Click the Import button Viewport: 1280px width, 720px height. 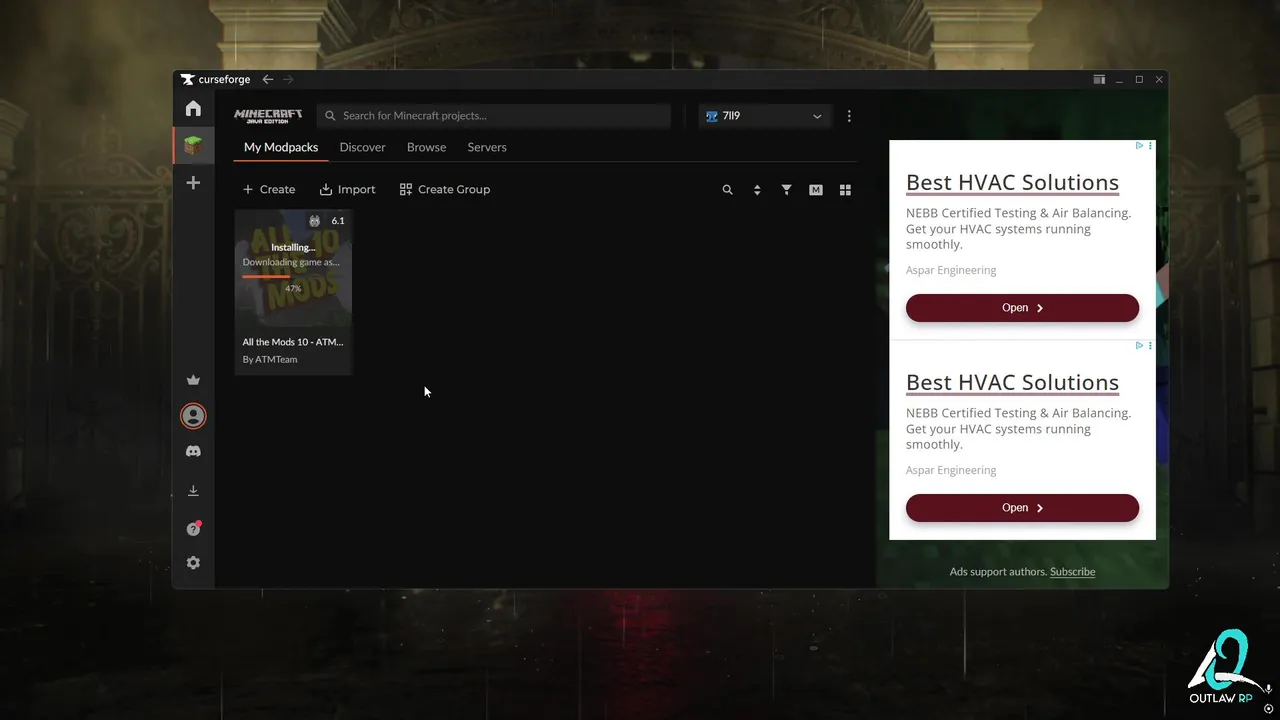coord(347,190)
